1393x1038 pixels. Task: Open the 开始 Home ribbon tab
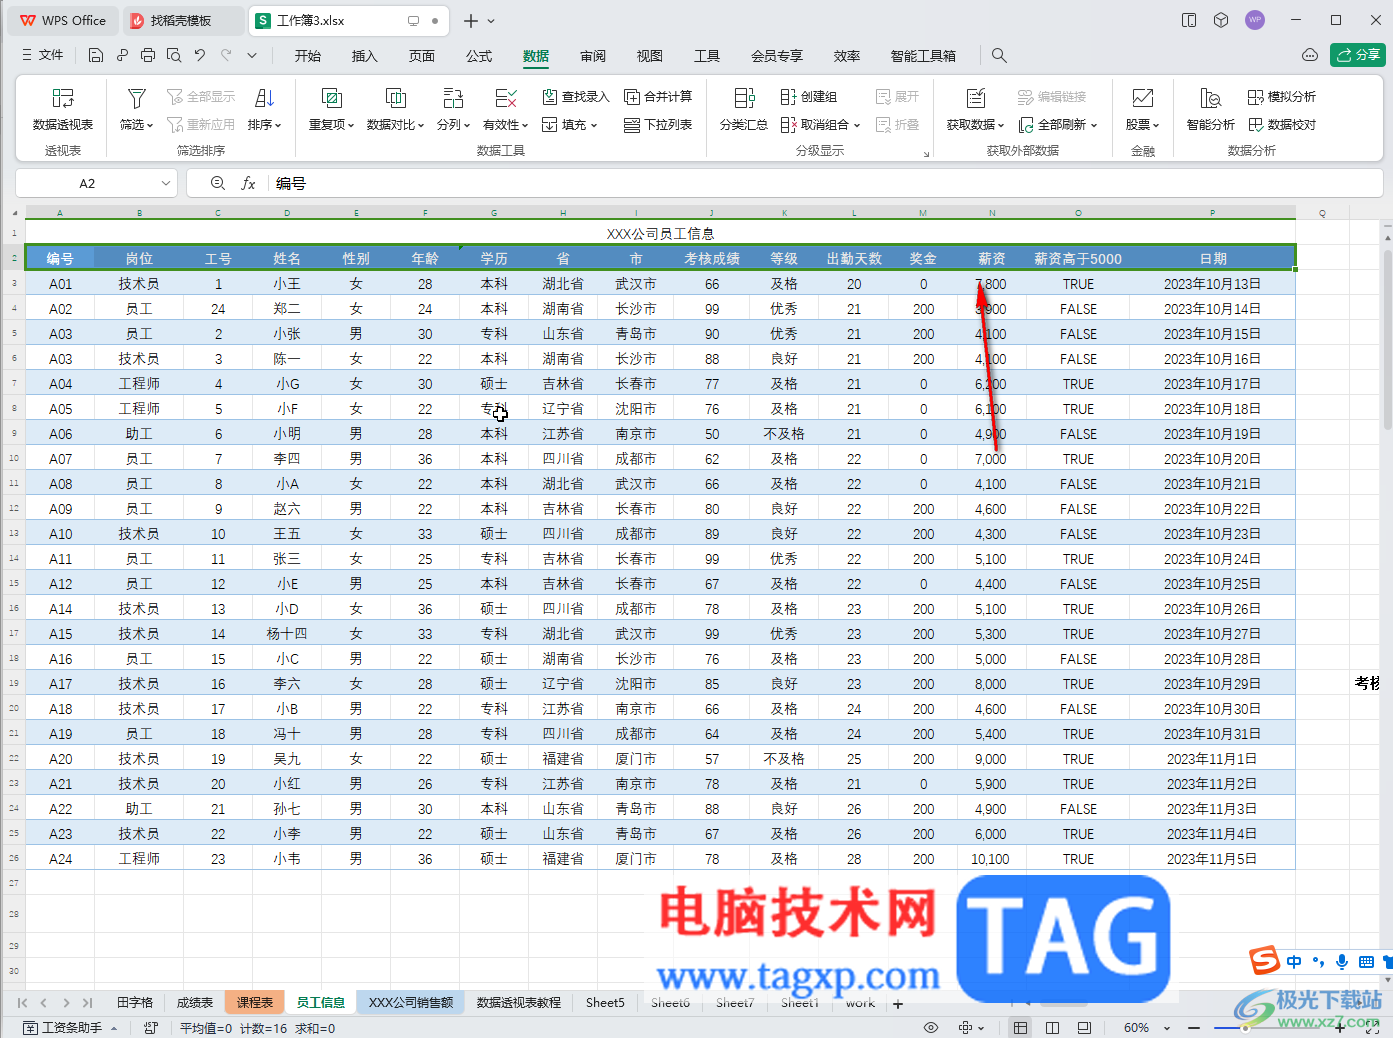click(307, 56)
